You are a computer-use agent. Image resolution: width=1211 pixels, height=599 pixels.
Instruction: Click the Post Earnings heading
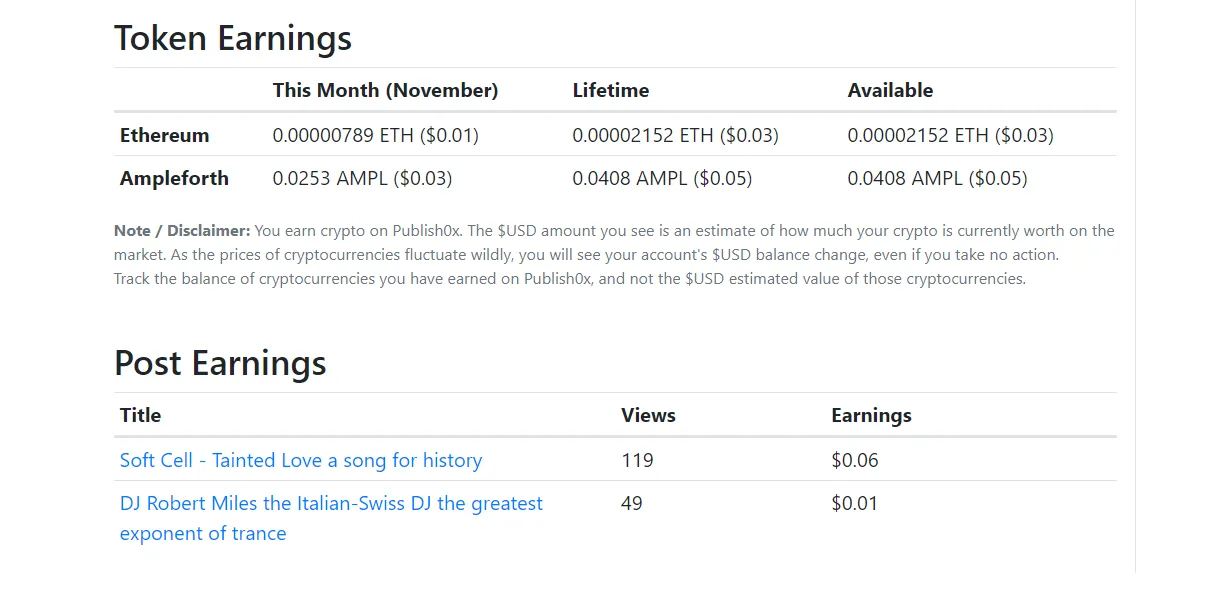coord(220,362)
